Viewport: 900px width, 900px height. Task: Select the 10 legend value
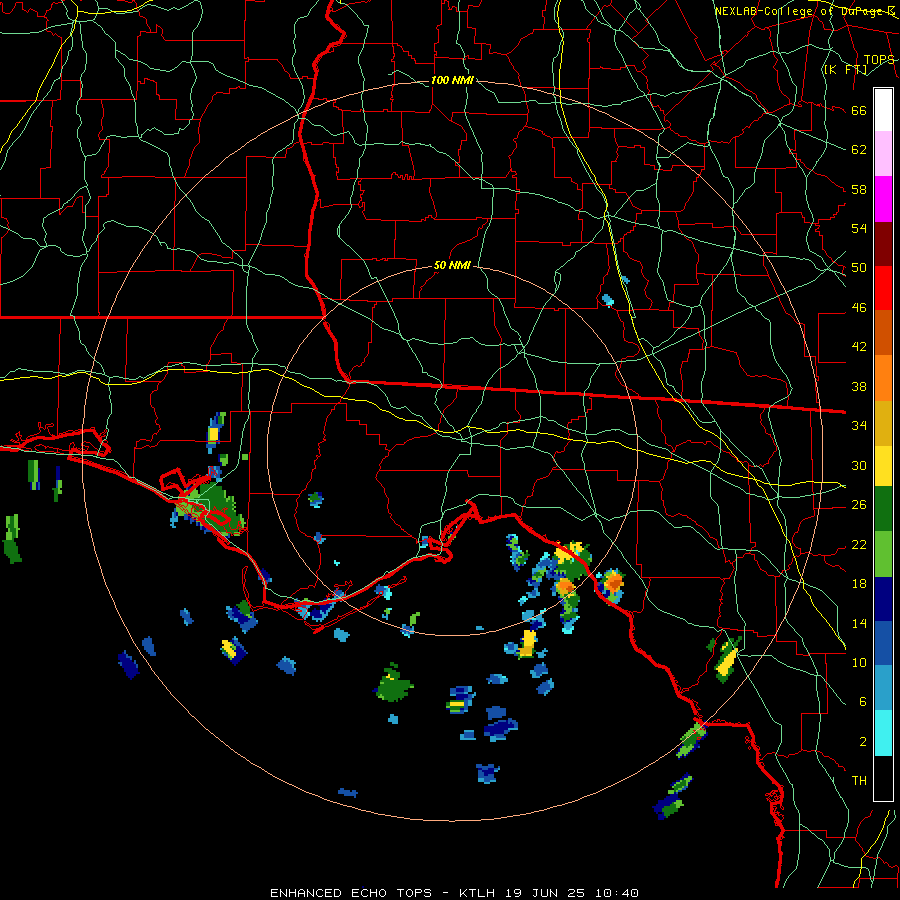[x=859, y=662]
